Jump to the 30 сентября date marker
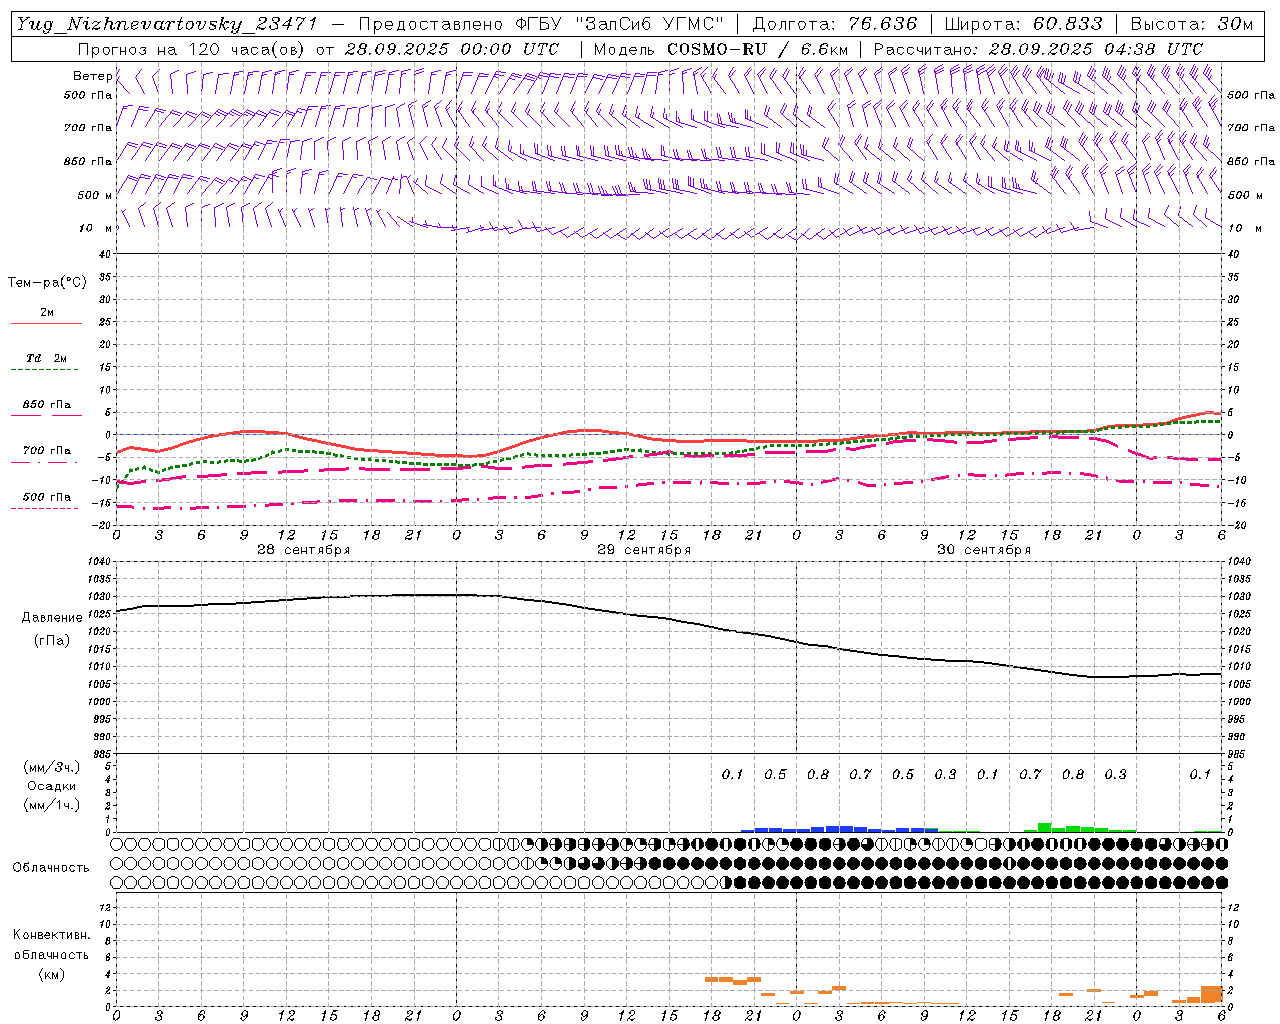Image resolution: width=1280 pixels, height=1024 pixels. point(983,550)
